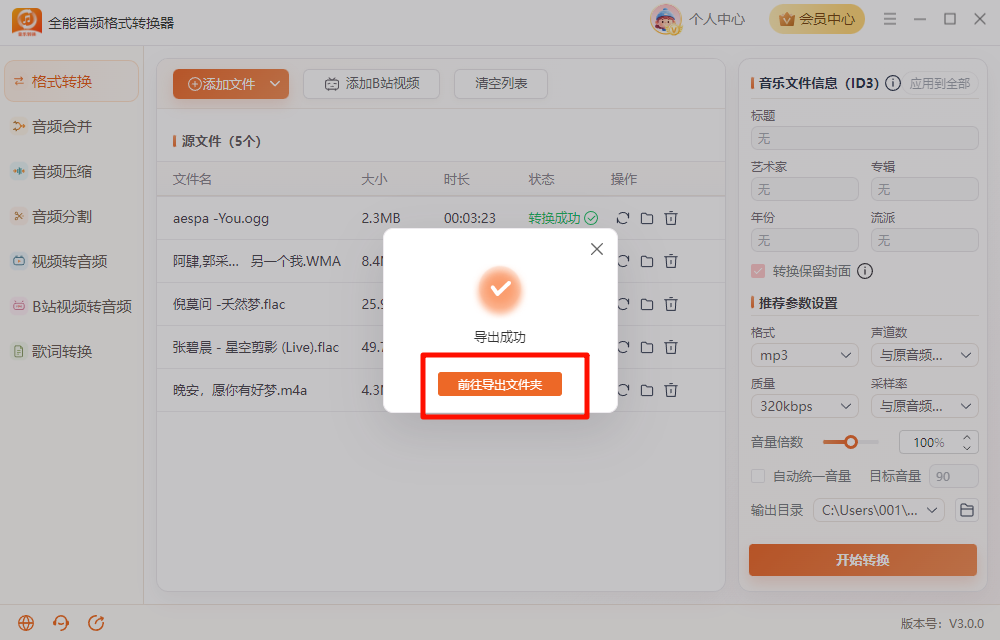Click the circular arrow icon beside the headset
1000x640 pixels.
pyautogui.click(x=96, y=623)
